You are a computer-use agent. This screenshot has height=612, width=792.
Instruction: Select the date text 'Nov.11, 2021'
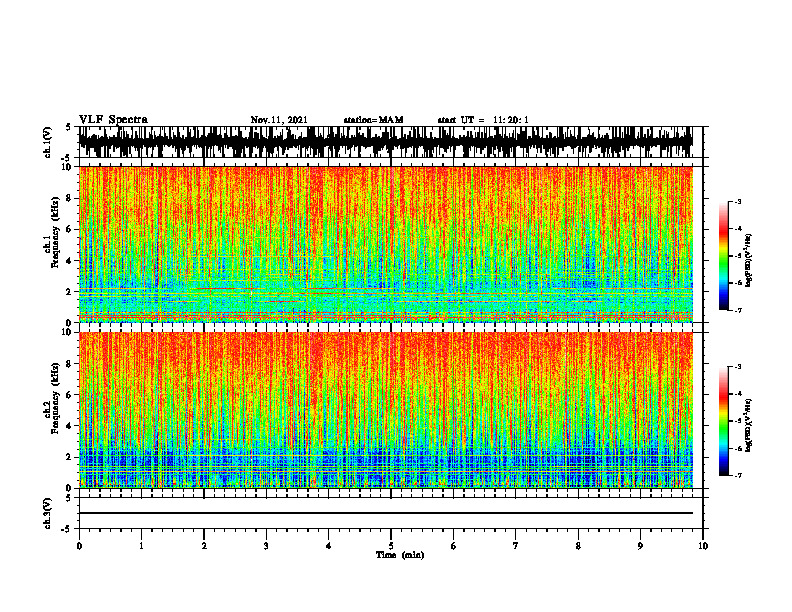point(279,120)
